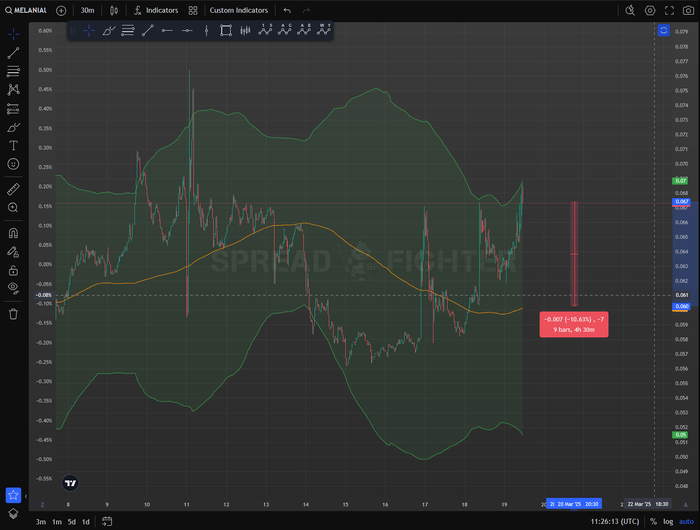Select the bars pattern tool in the favorites toolbar
The height and width of the screenshot is (530, 700).
point(245,30)
